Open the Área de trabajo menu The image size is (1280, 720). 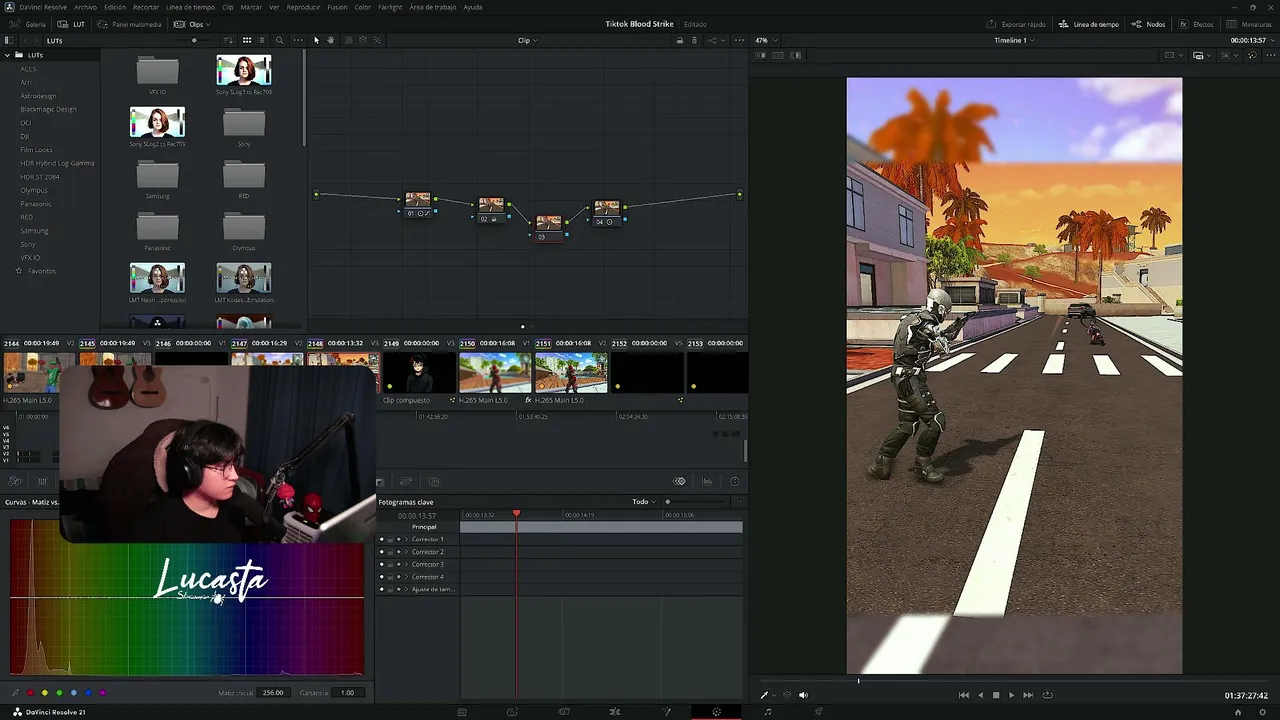click(432, 7)
